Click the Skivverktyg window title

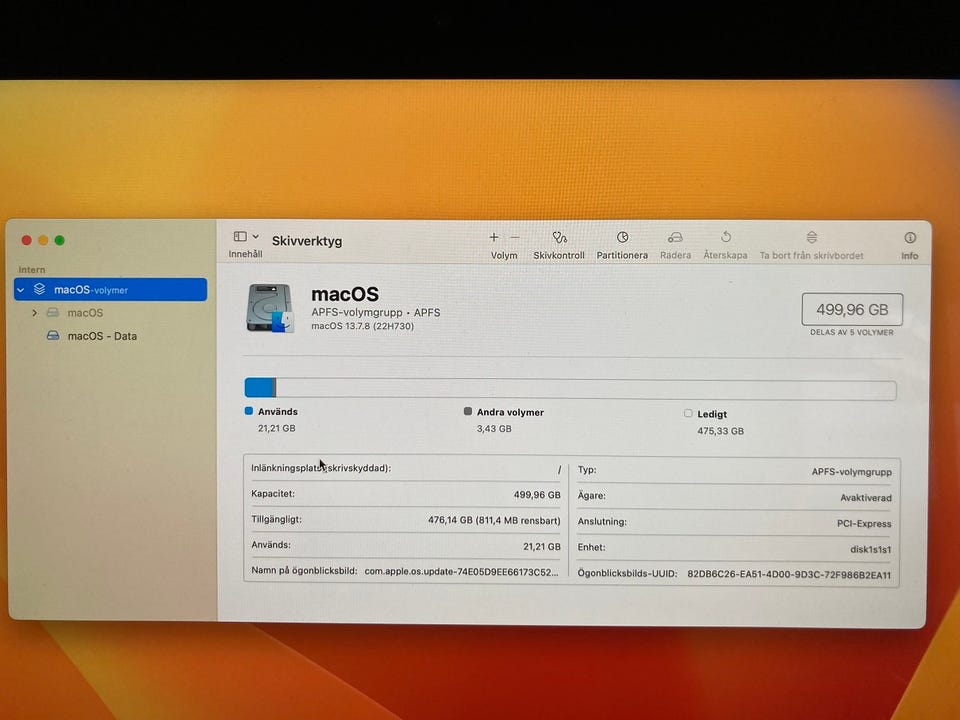tap(307, 241)
